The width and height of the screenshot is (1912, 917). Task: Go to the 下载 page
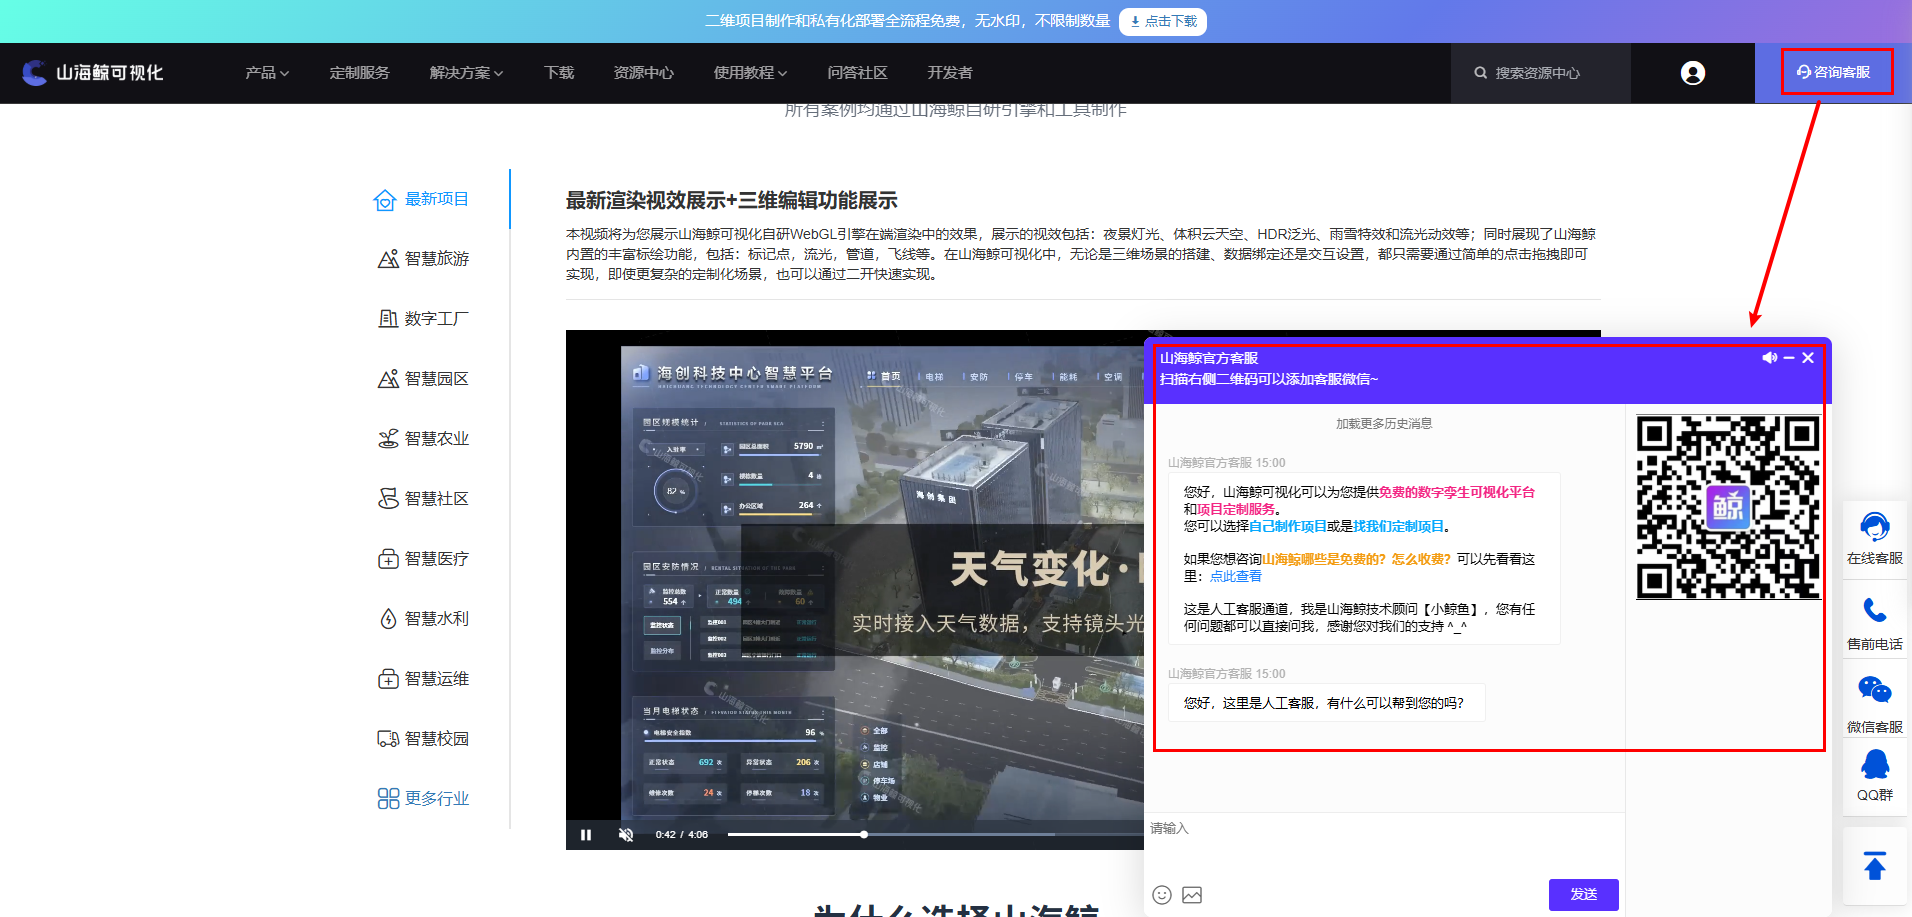click(559, 73)
